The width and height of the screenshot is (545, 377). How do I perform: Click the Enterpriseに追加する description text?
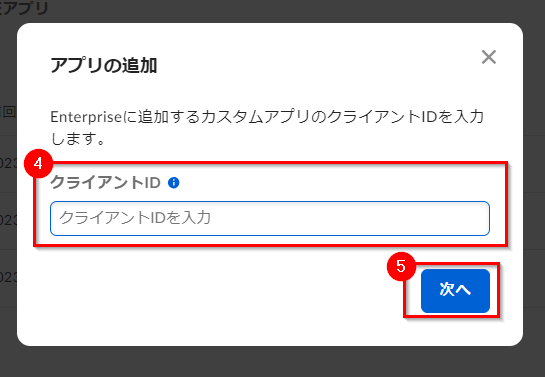point(267,128)
